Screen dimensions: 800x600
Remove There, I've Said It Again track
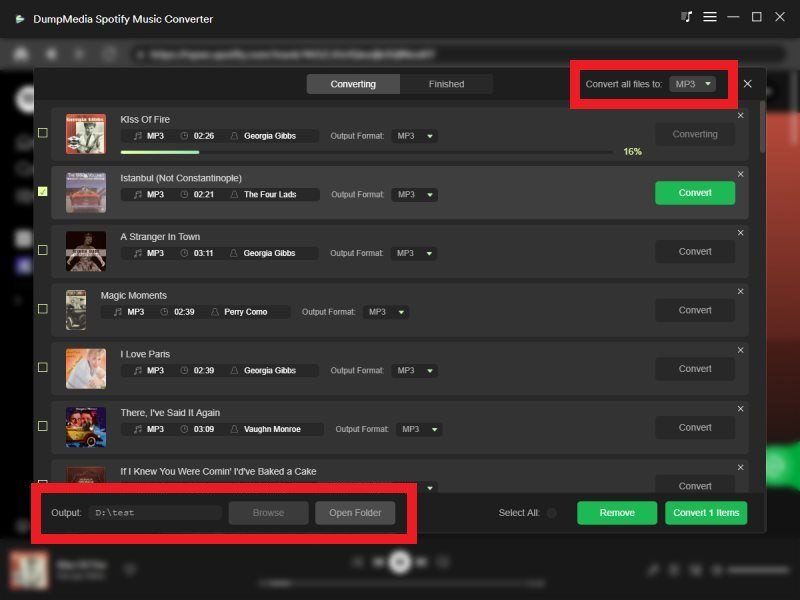point(740,409)
